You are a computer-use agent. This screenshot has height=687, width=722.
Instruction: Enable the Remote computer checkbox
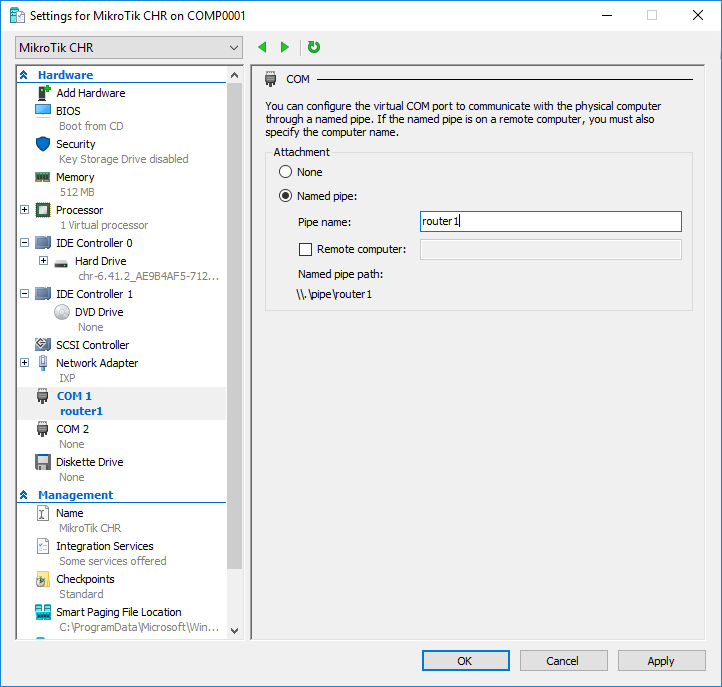click(x=306, y=249)
